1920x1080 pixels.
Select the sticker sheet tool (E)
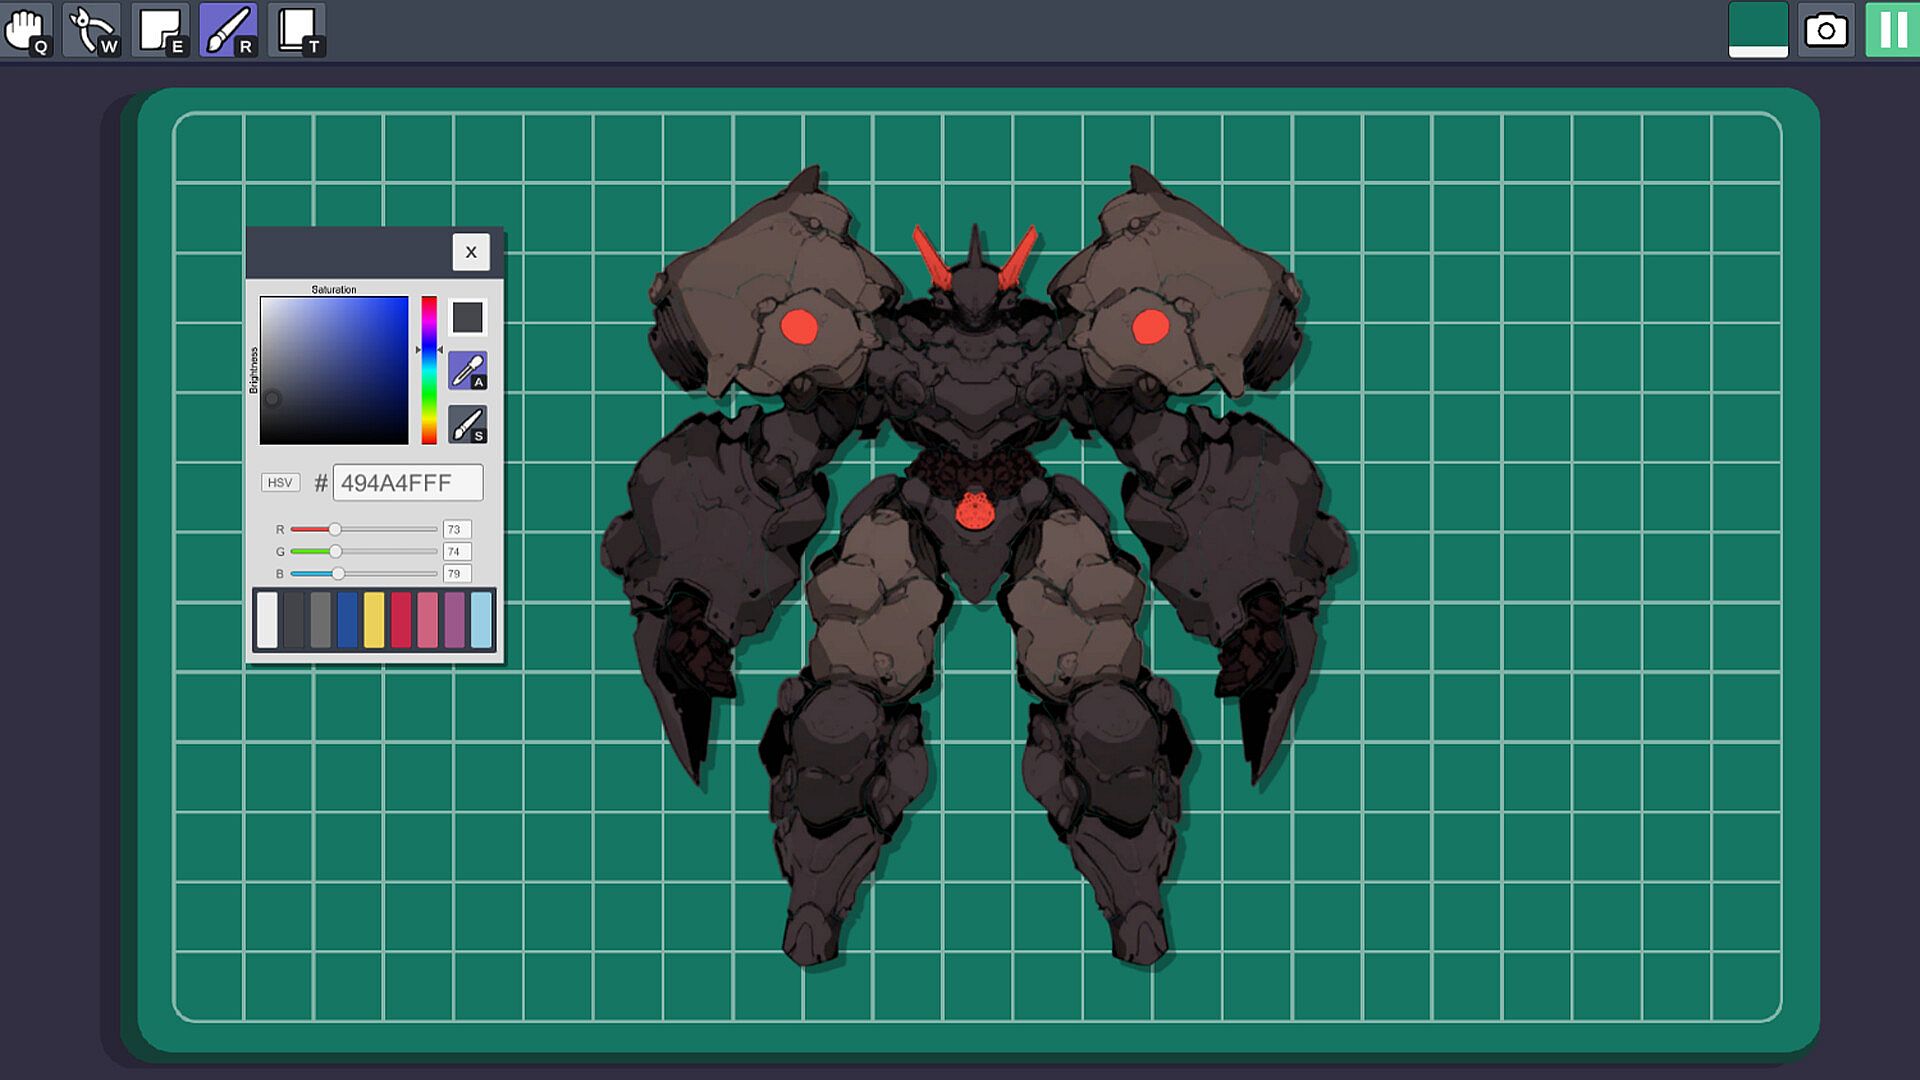[x=161, y=30]
